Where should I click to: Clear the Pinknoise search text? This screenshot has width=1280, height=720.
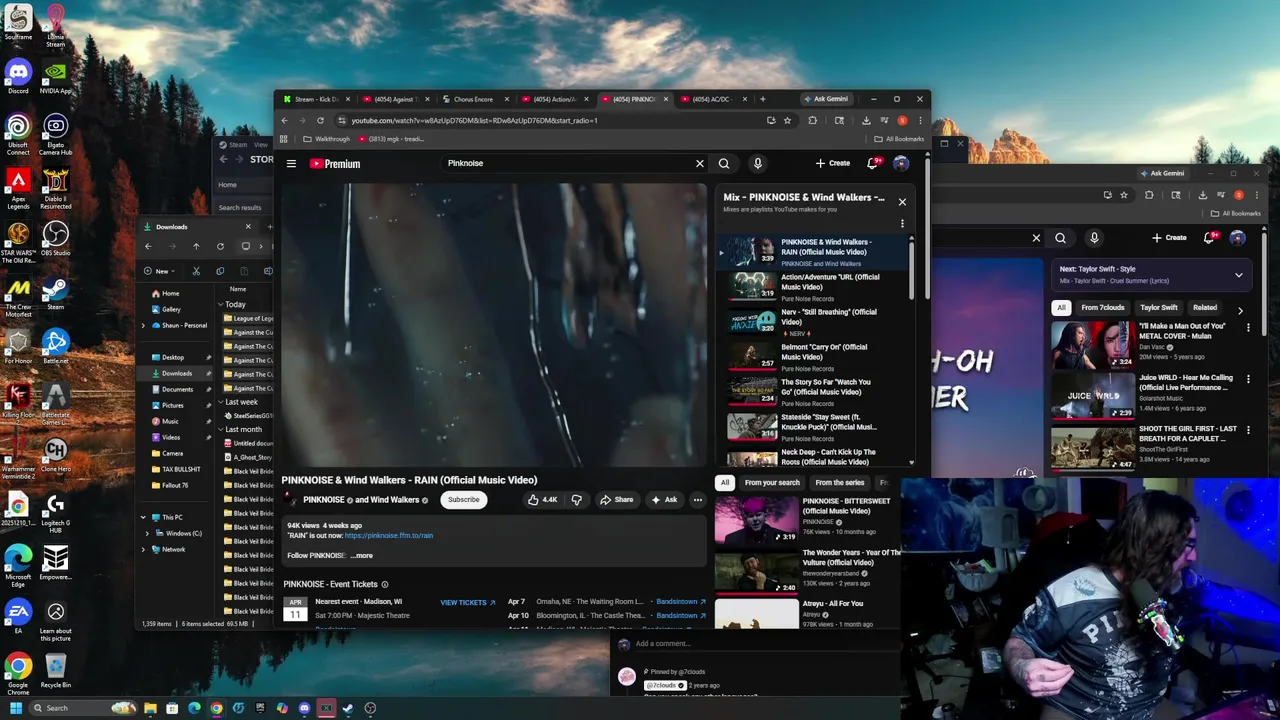tap(700, 164)
